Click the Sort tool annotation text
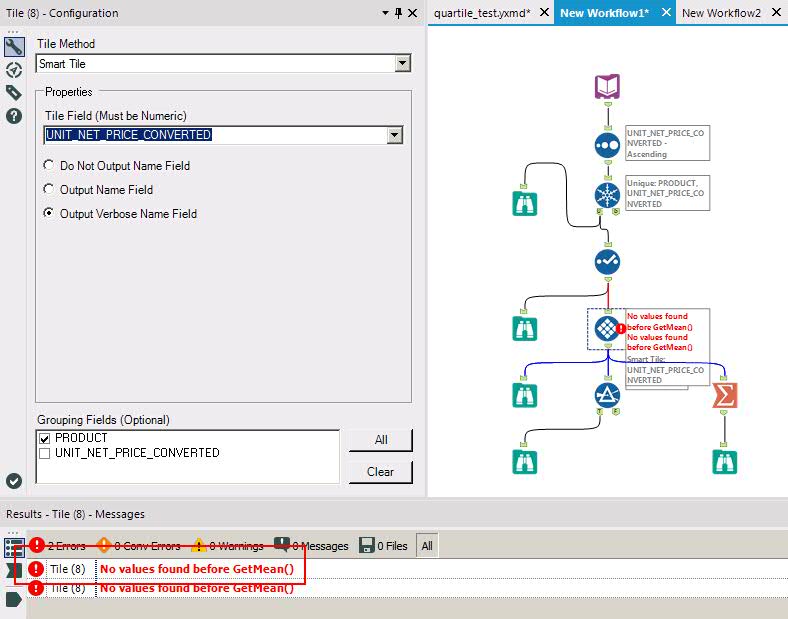 667,143
